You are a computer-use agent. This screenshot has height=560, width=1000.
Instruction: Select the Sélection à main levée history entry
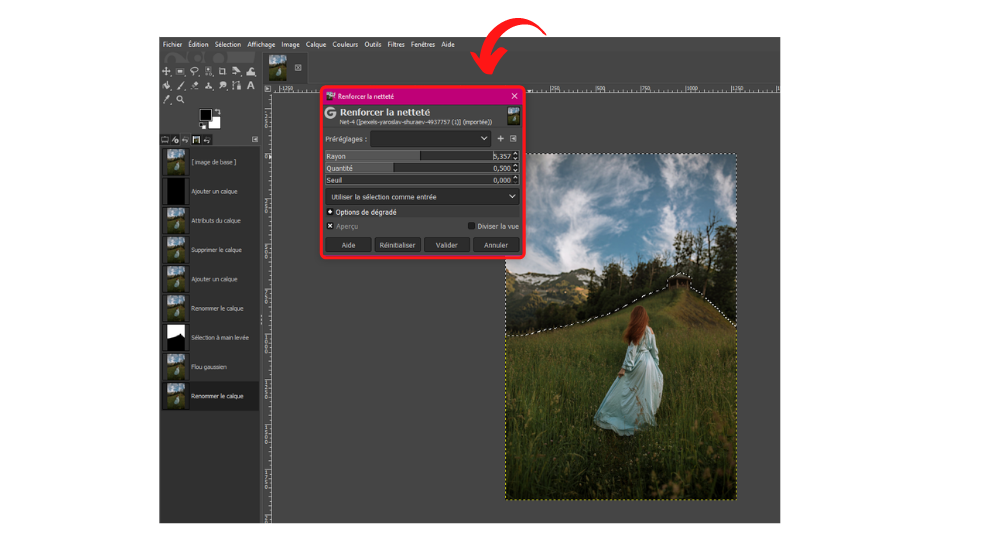[210, 337]
